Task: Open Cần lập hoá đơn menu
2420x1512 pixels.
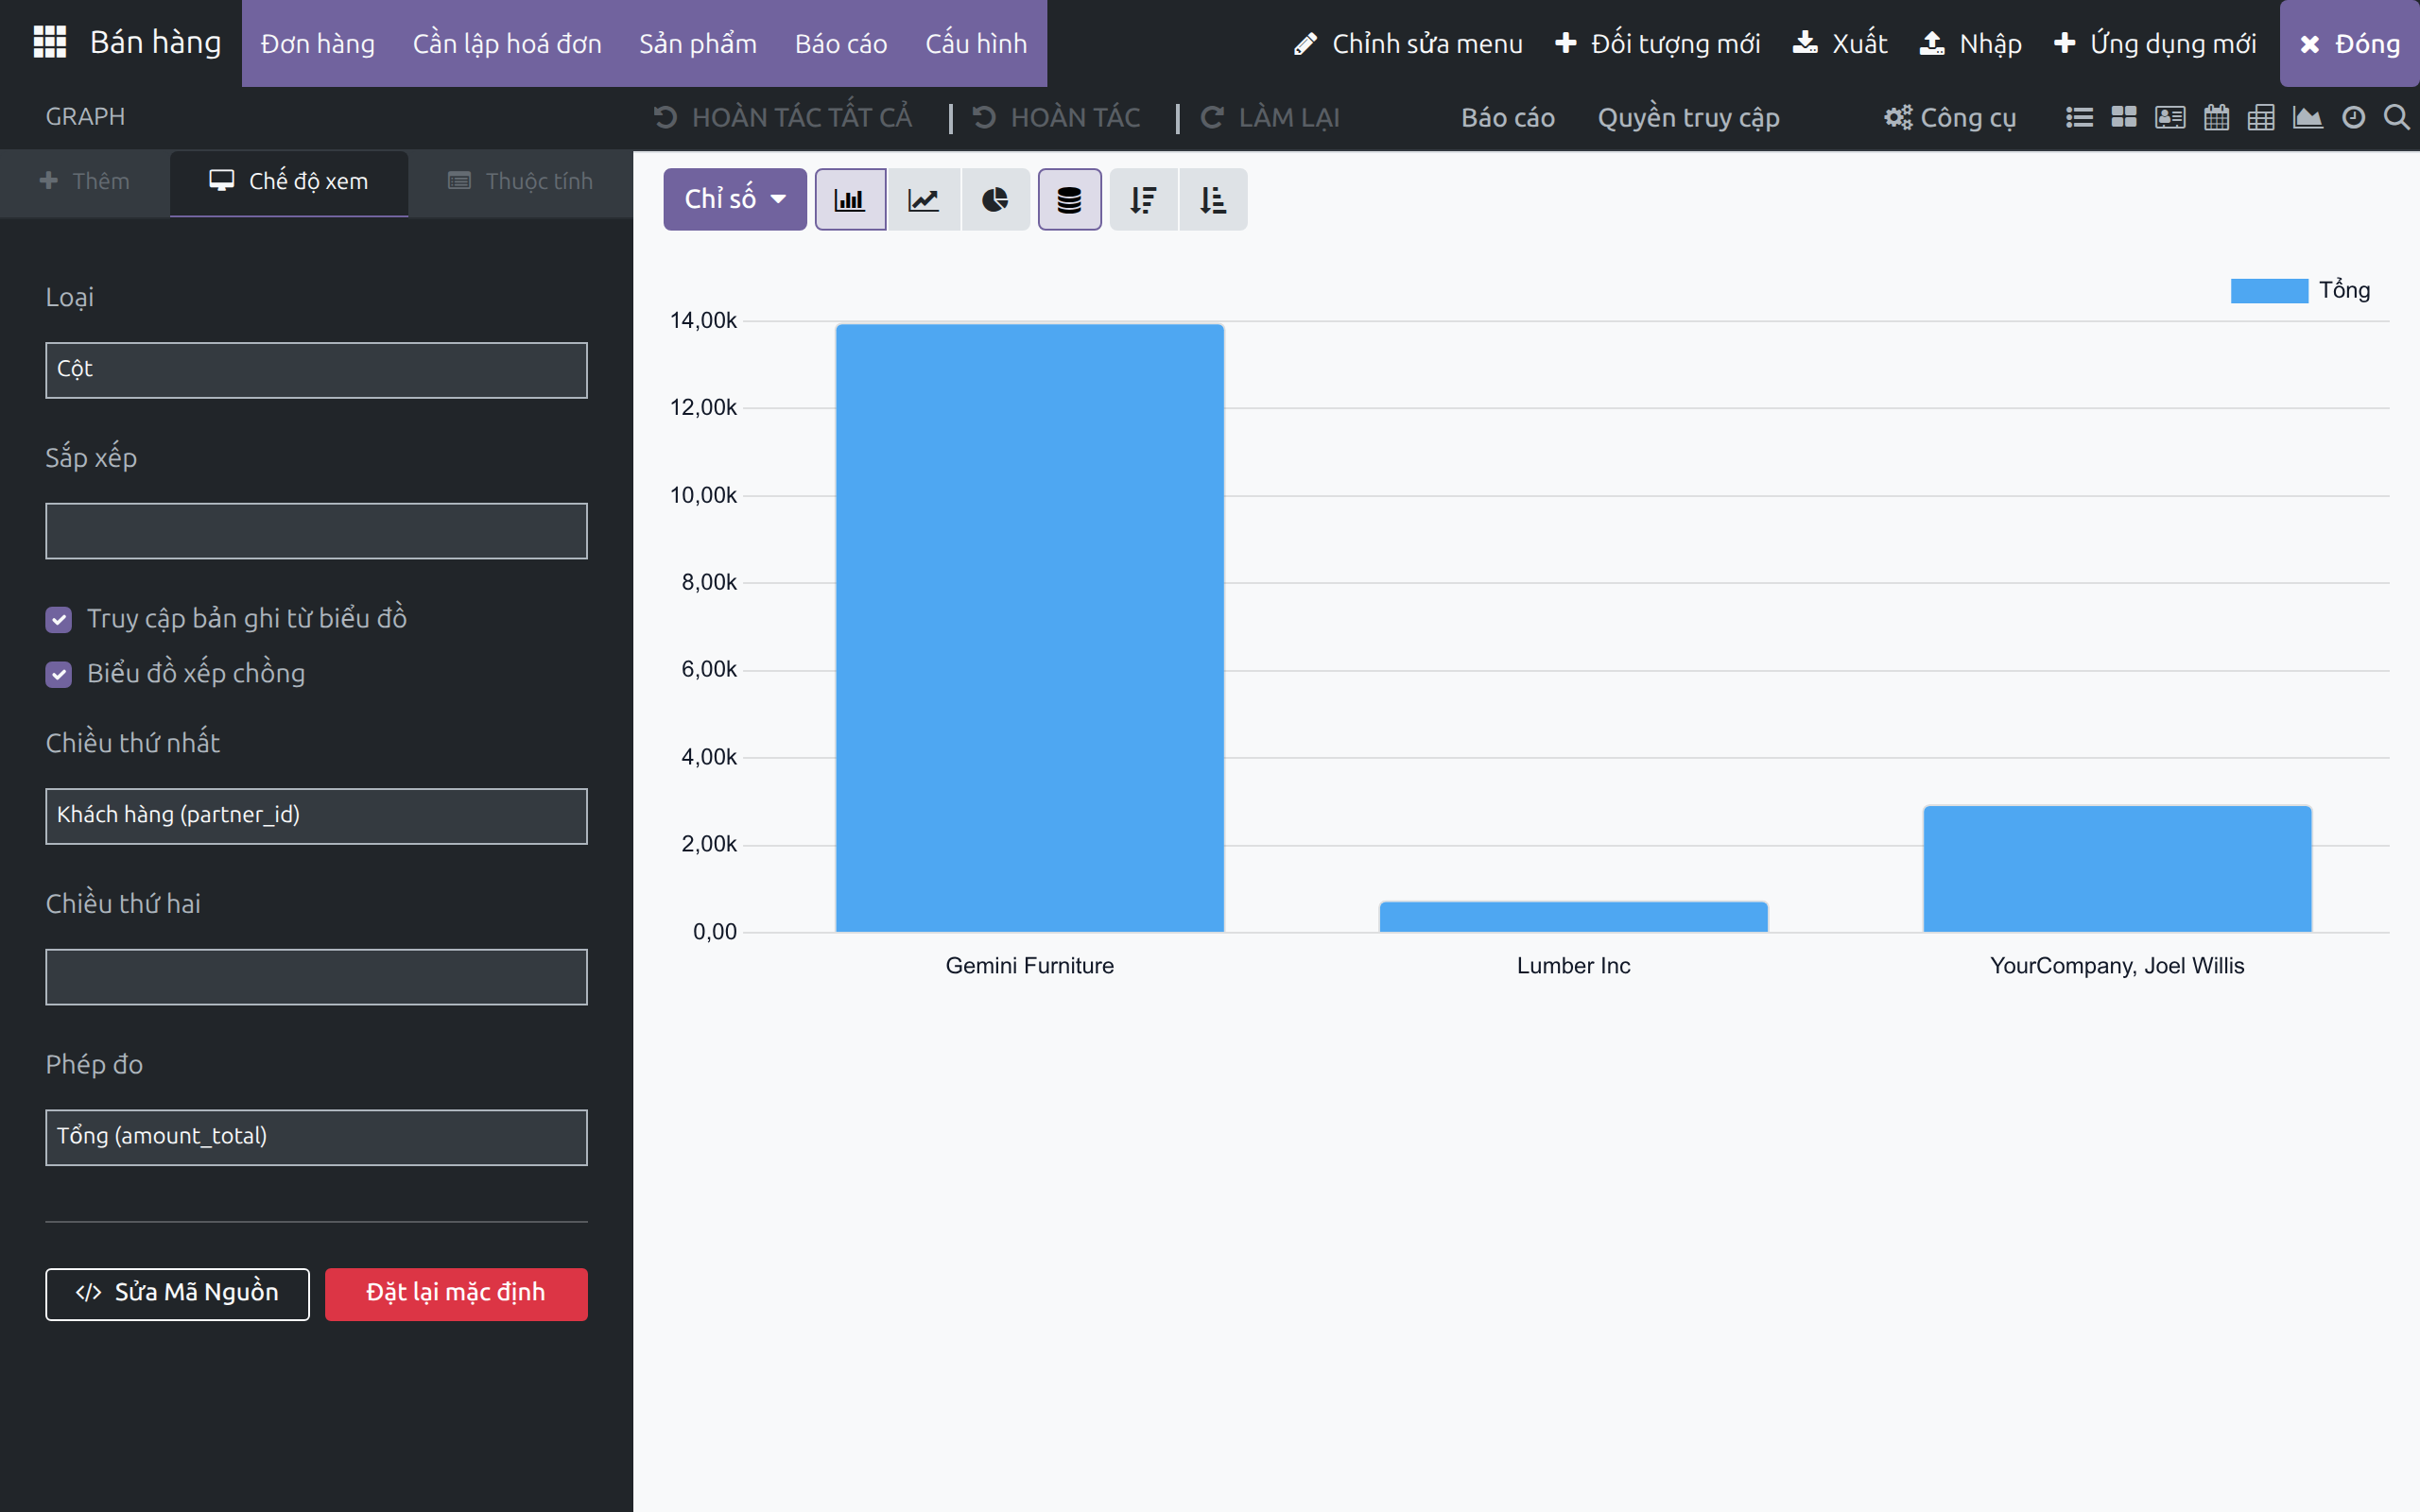Action: [x=507, y=44]
